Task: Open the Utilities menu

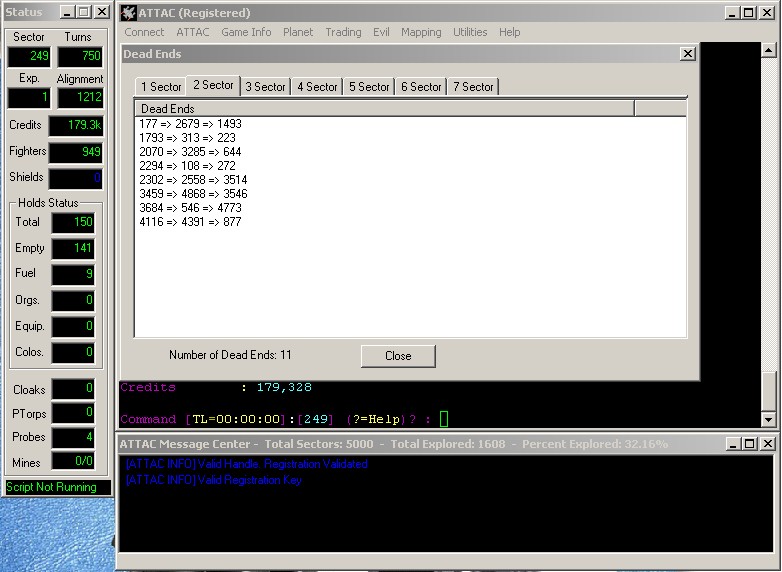Action: [470, 32]
